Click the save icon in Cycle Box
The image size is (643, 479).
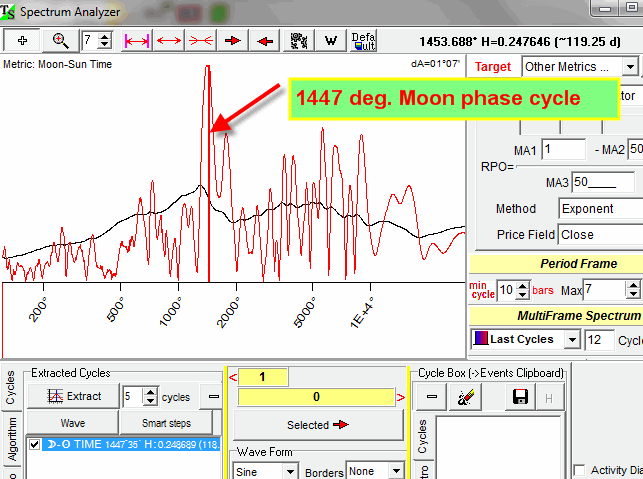click(519, 397)
